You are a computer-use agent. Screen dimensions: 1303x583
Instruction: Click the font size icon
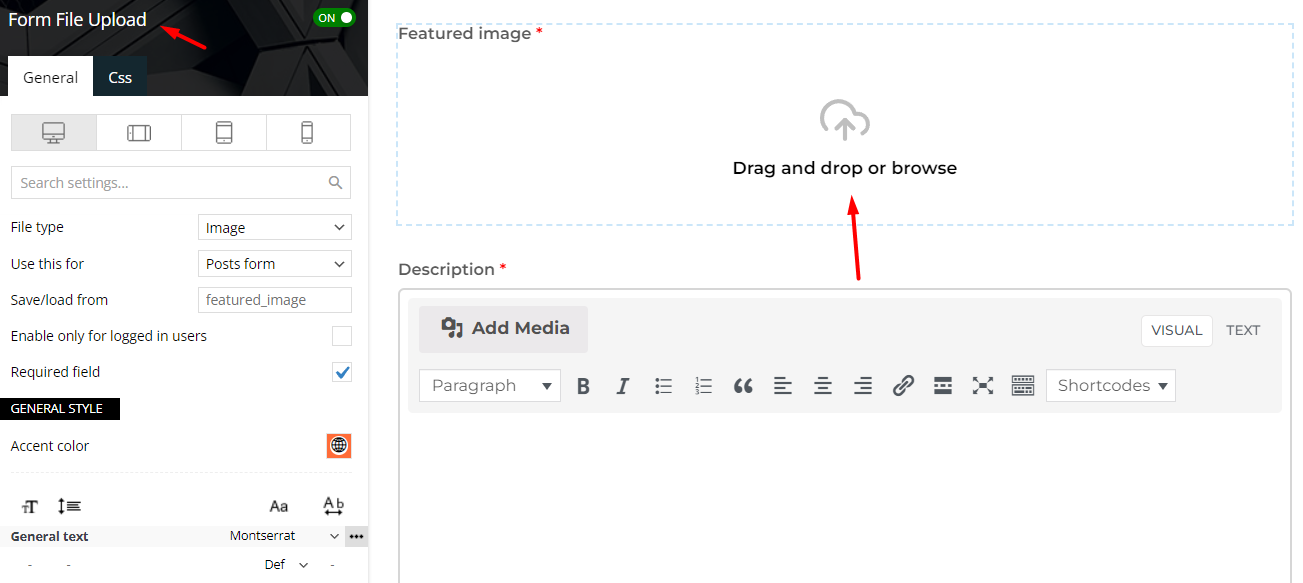30,506
